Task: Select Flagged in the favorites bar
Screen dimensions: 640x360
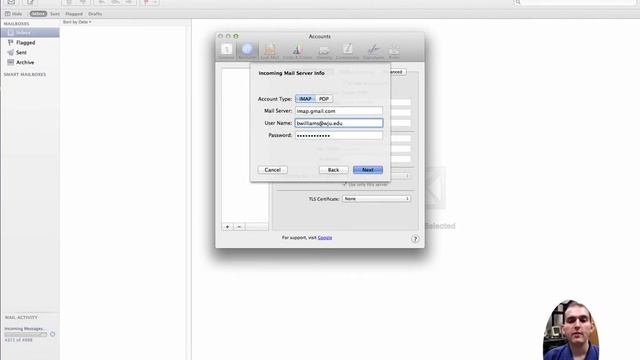Action: tap(74, 14)
